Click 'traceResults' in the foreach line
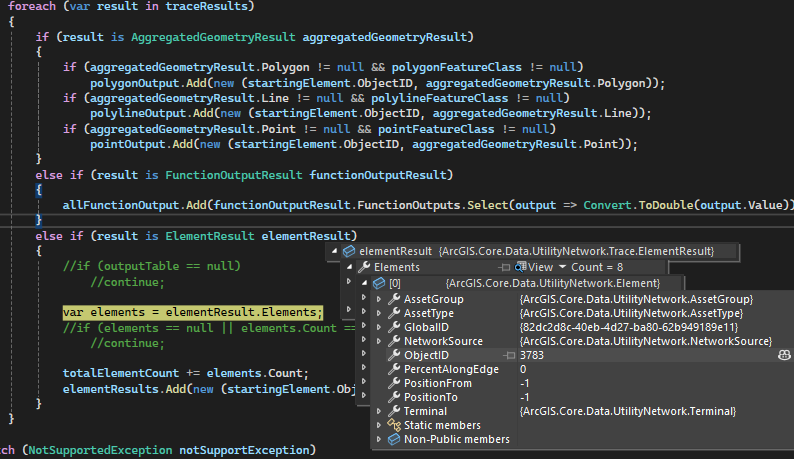The image size is (794, 459). [206, 6]
